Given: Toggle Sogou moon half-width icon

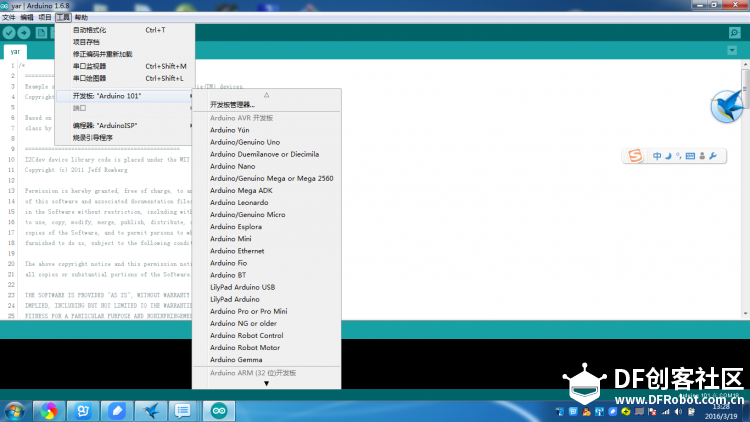Looking at the screenshot, I should pyautogui.click(x=668, y=156).
